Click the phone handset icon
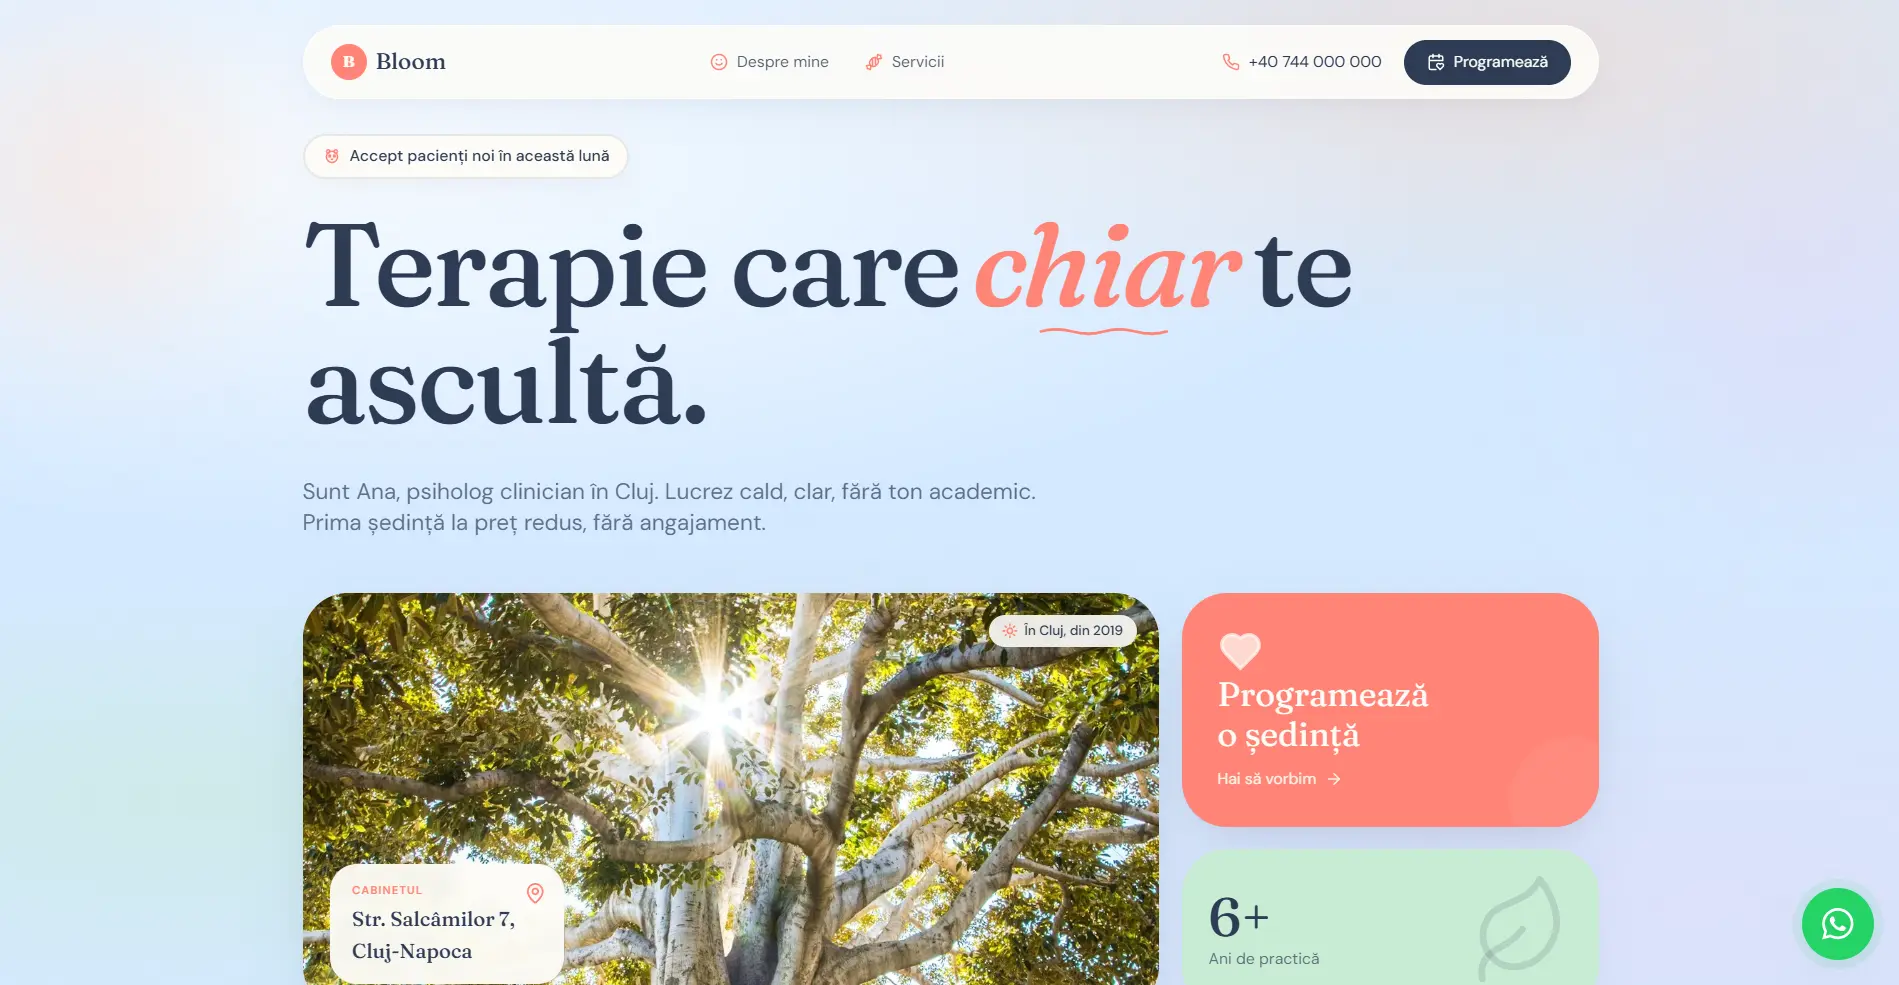Image resolution: width=1899 pixels, height=985 pixels. [1231, 62]
